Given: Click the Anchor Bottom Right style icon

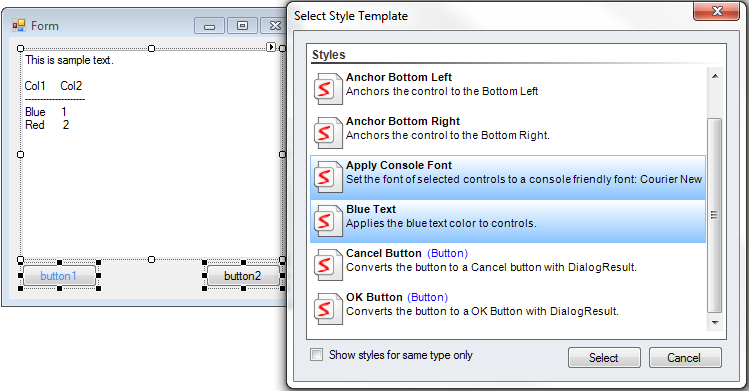Looking at the screenshot, I should coord(328,132).
